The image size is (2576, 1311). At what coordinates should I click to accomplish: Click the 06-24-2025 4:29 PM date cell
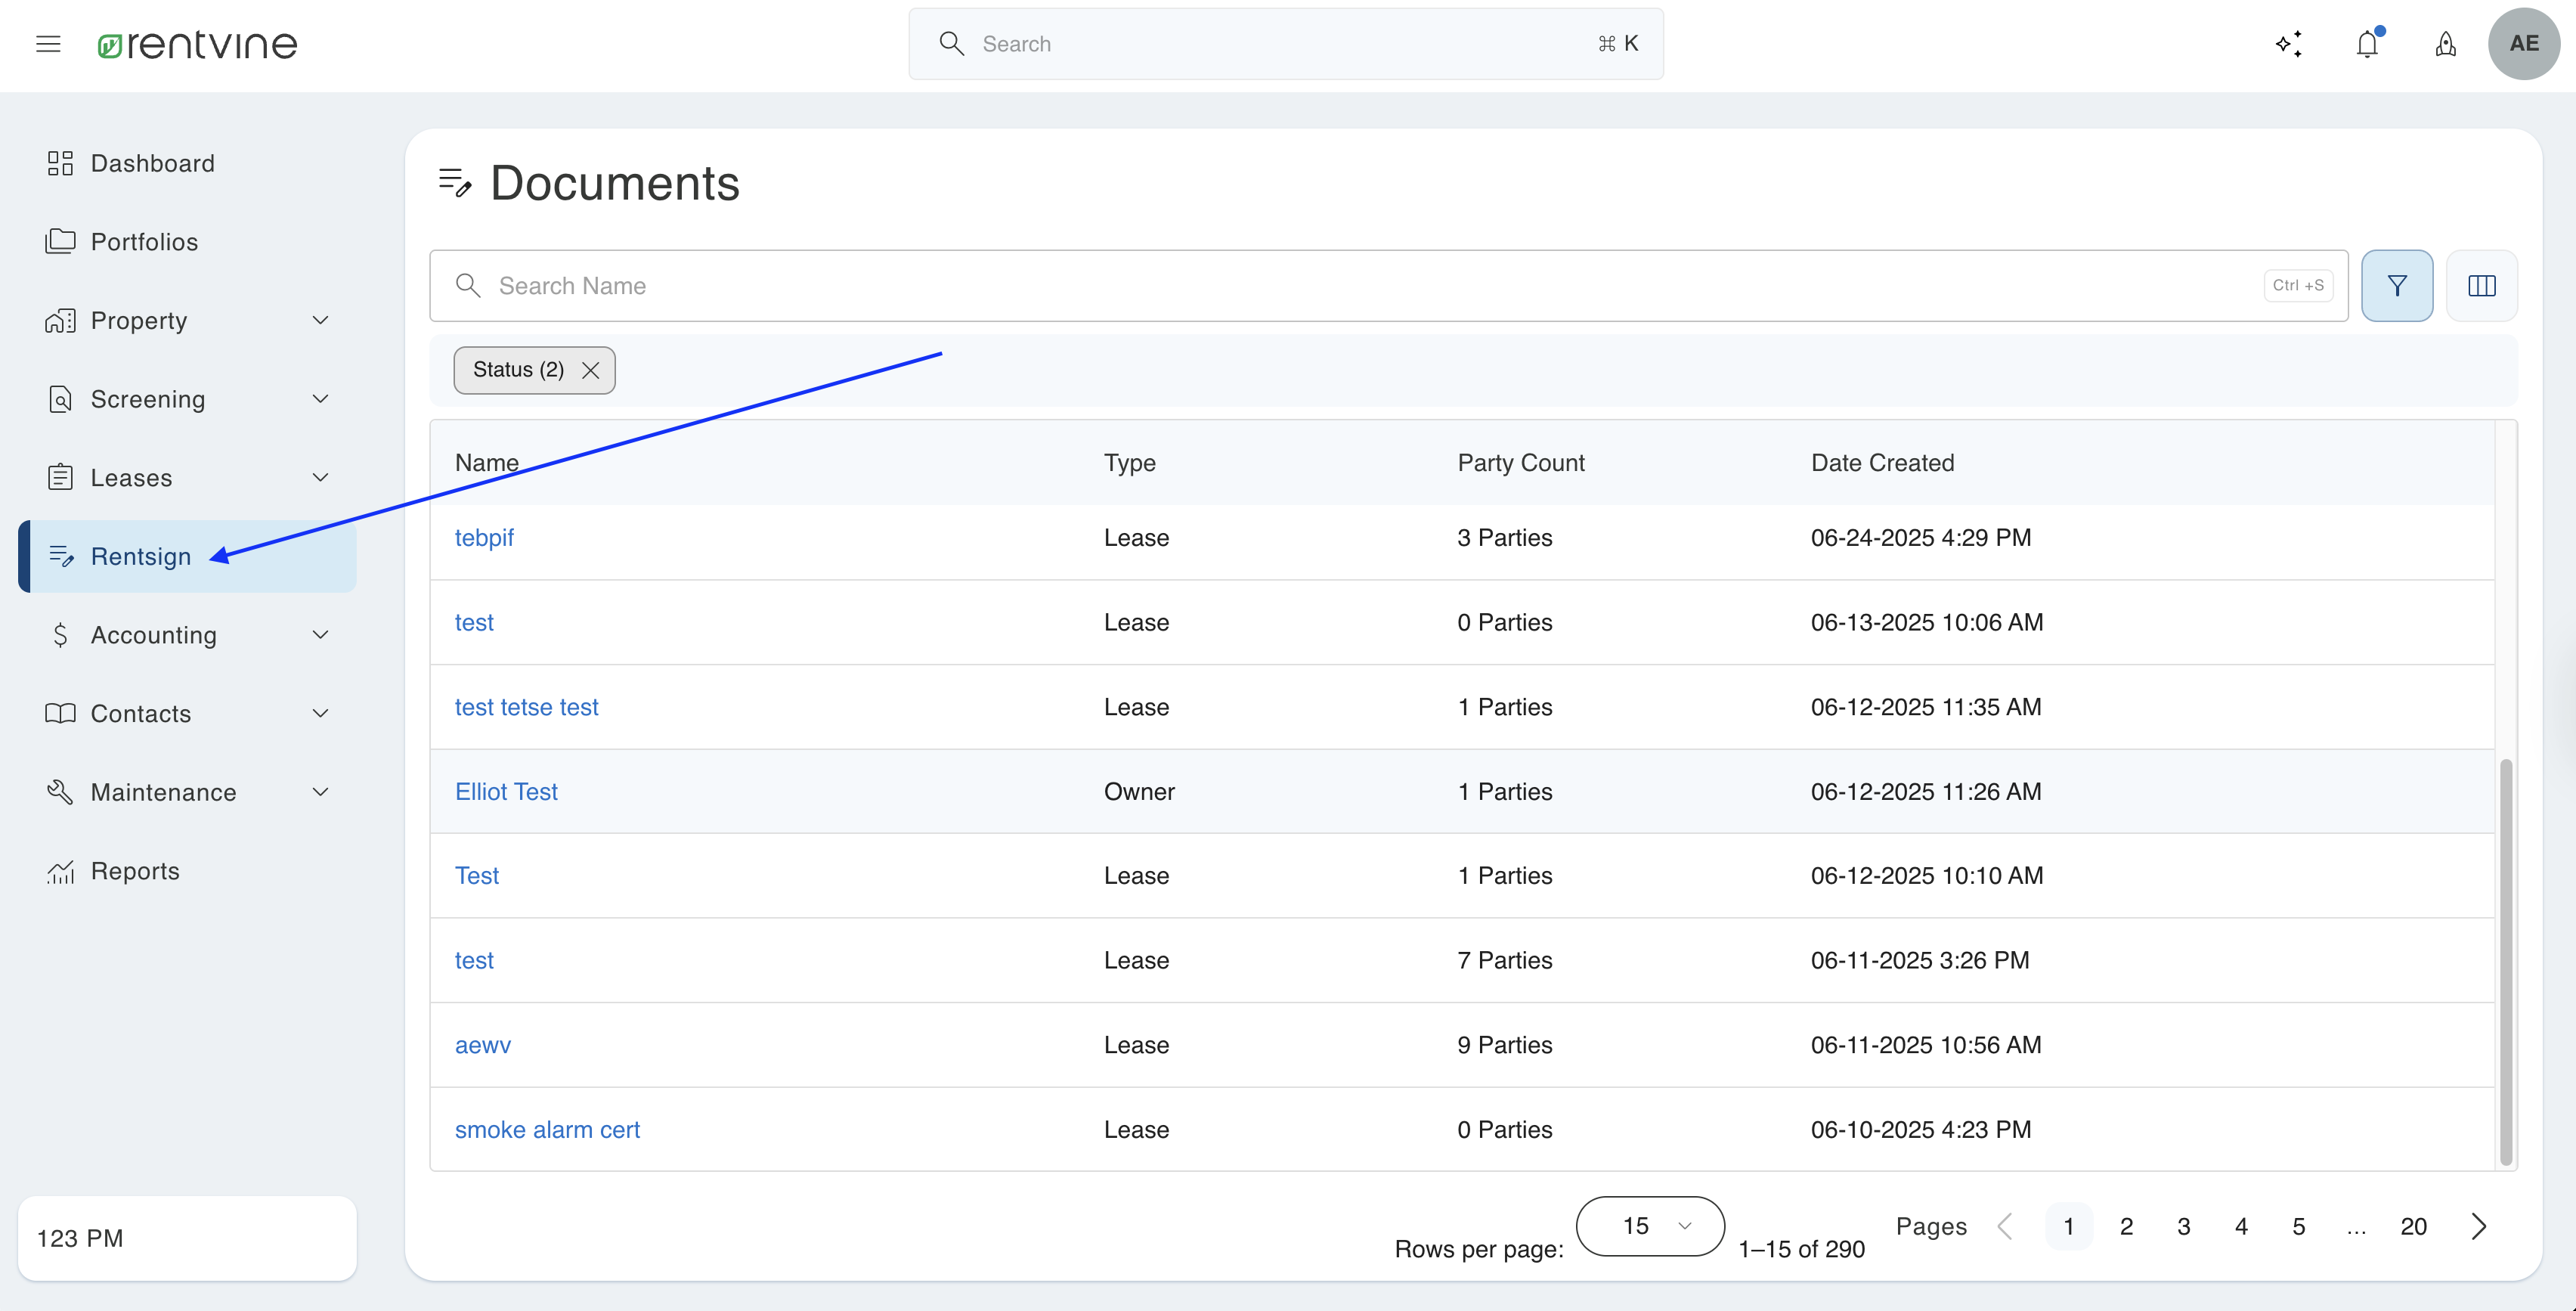pos(1921,538)
